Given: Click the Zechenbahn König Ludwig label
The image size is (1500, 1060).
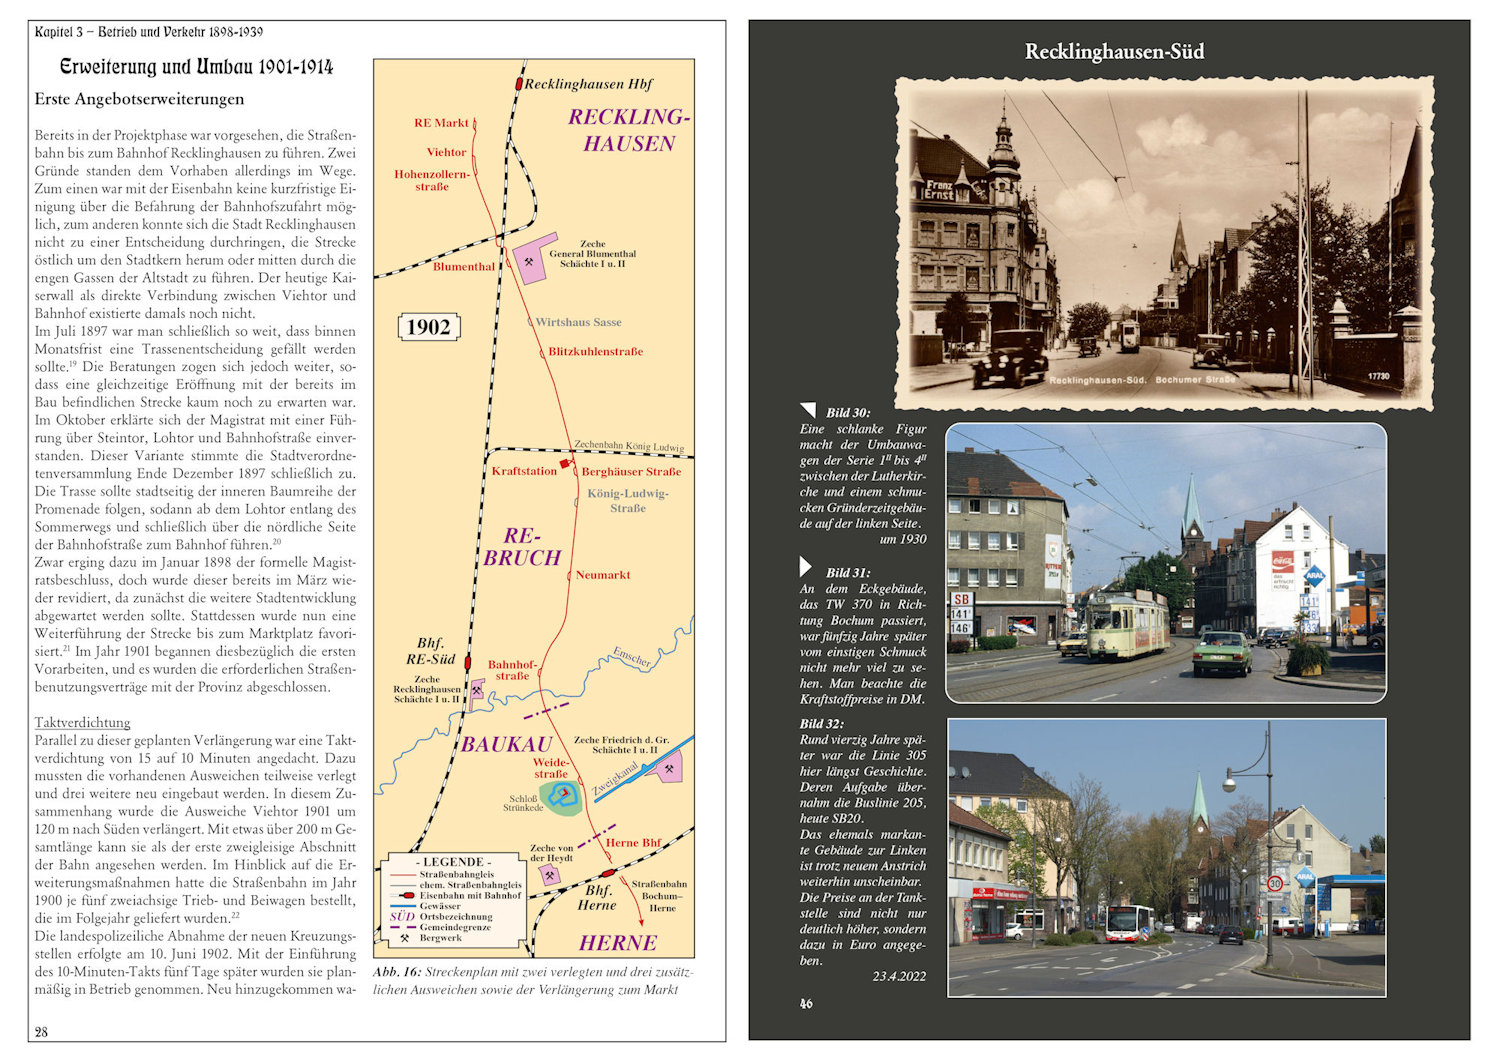Looking at the screenshot, I should [x=629, y=446].
